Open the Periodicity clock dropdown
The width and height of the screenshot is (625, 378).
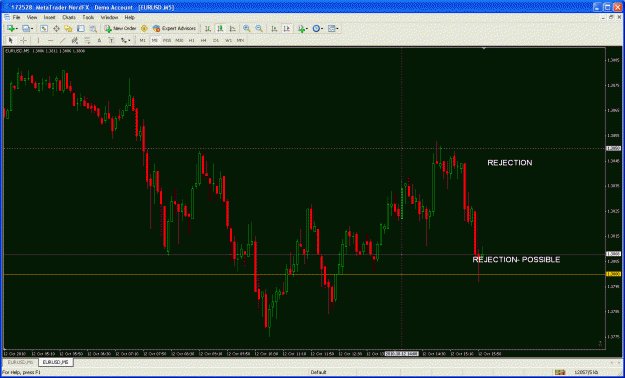click(318, 29)
